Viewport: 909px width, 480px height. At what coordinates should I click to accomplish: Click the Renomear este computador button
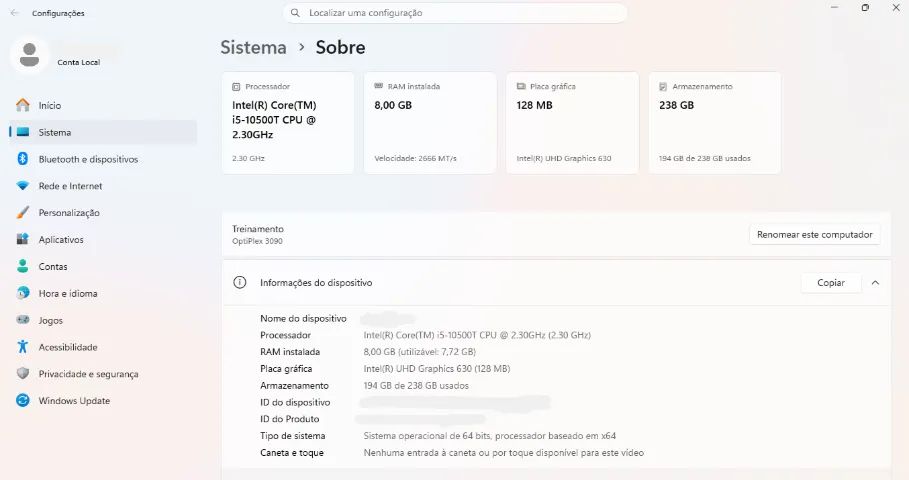[x=815, y=234]
